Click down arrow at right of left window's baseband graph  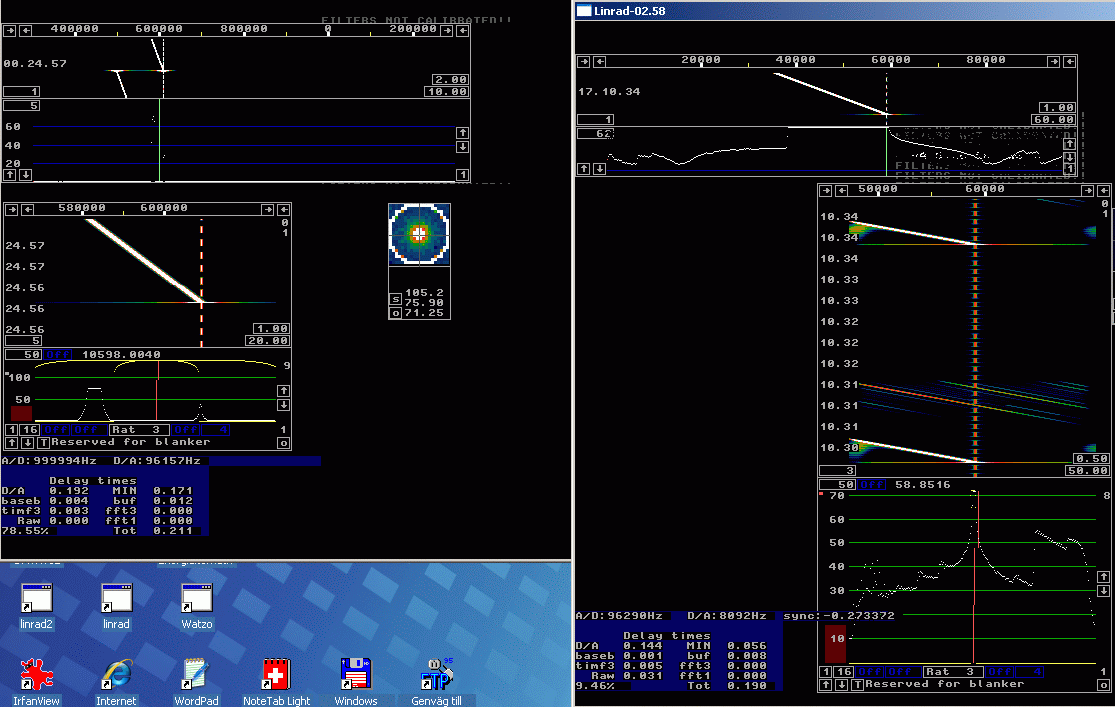click(283, 405)
